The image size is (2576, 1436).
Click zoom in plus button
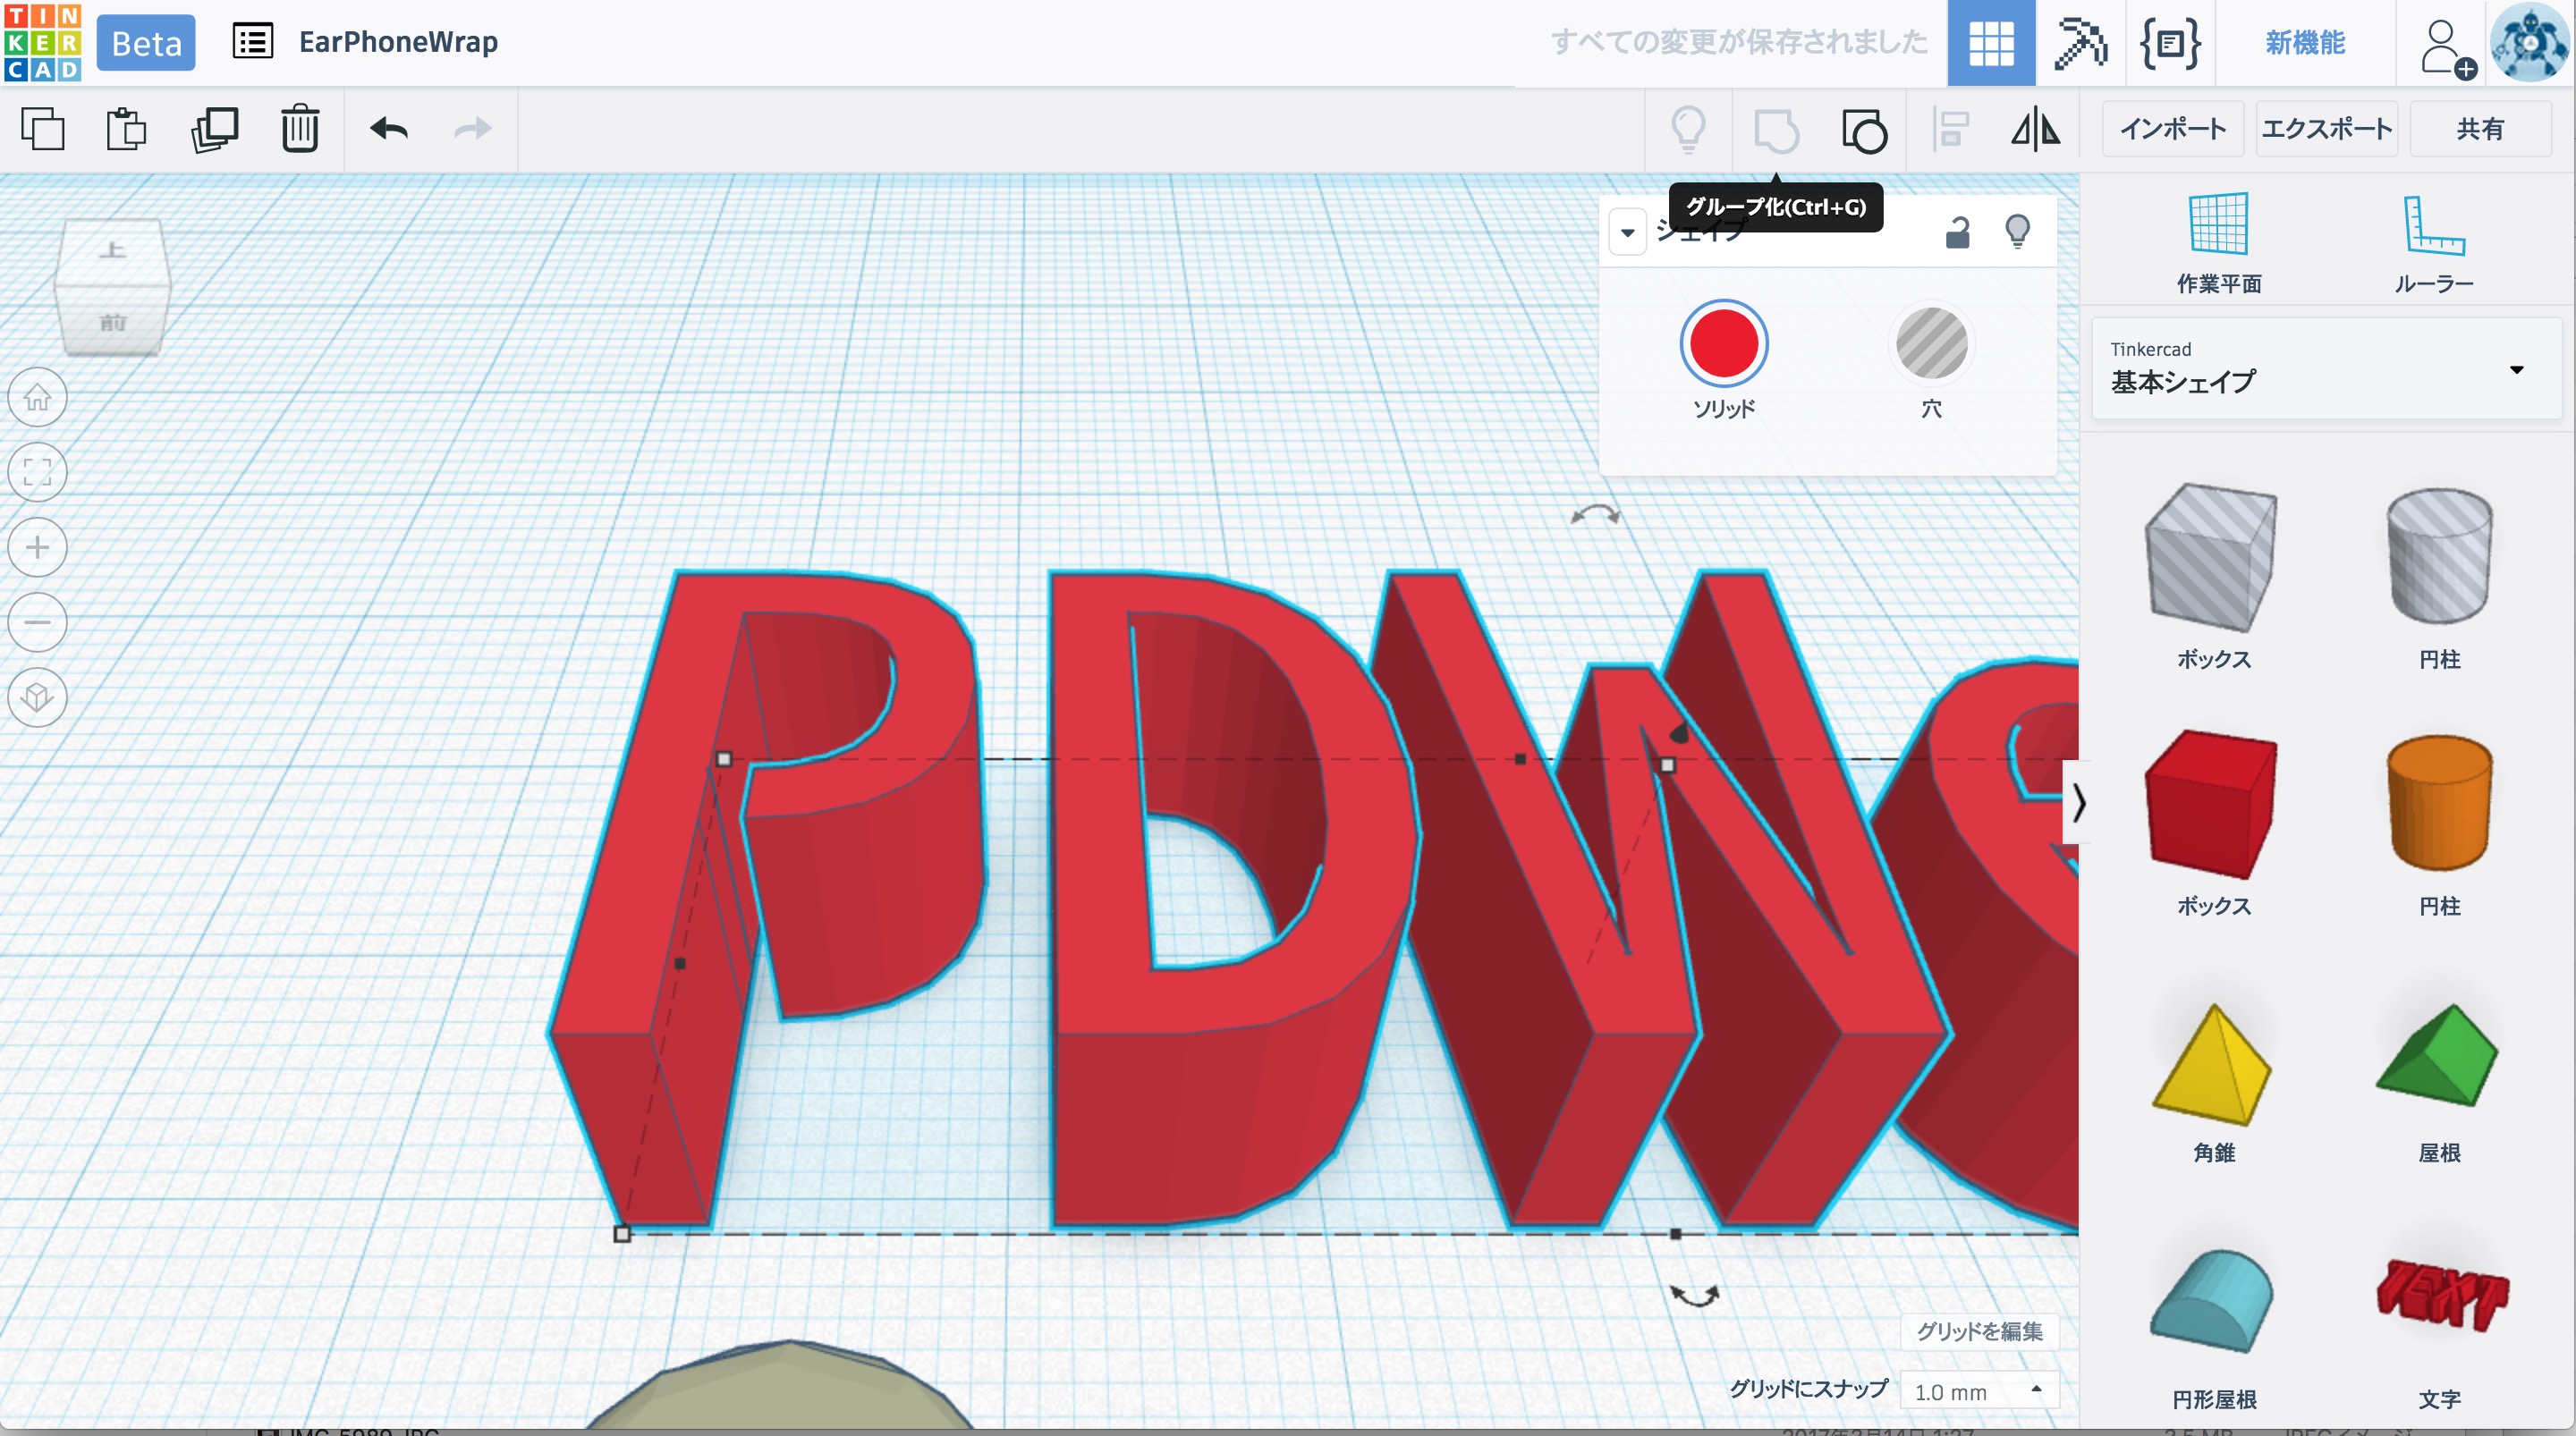click(38, 547)
